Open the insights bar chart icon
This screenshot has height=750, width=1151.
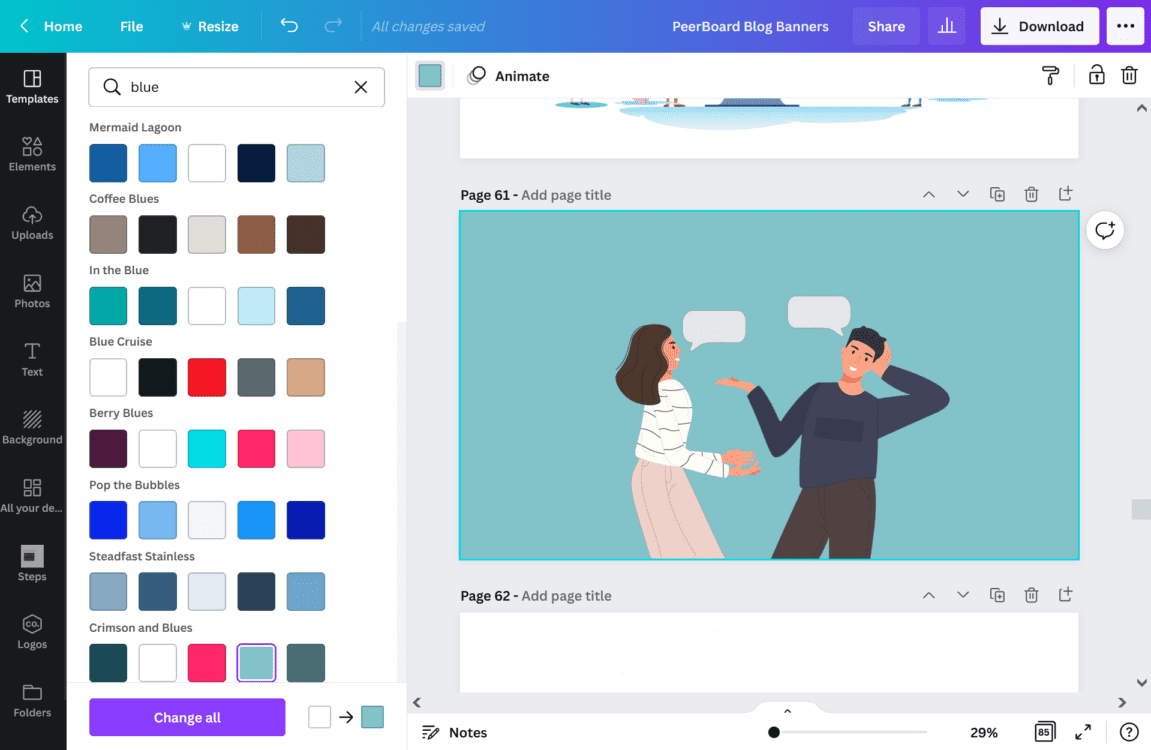(947, 26)
